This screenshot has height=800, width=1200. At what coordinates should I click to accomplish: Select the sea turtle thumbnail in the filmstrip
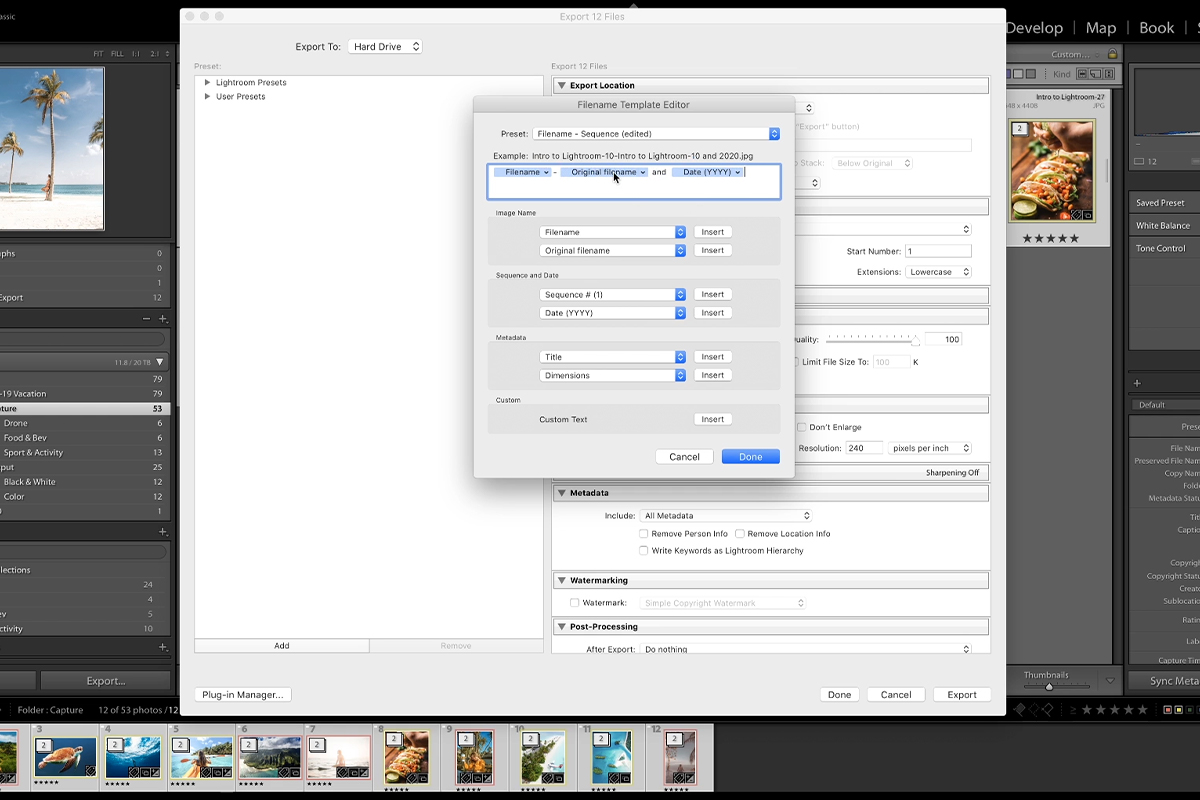click(65, 757)
